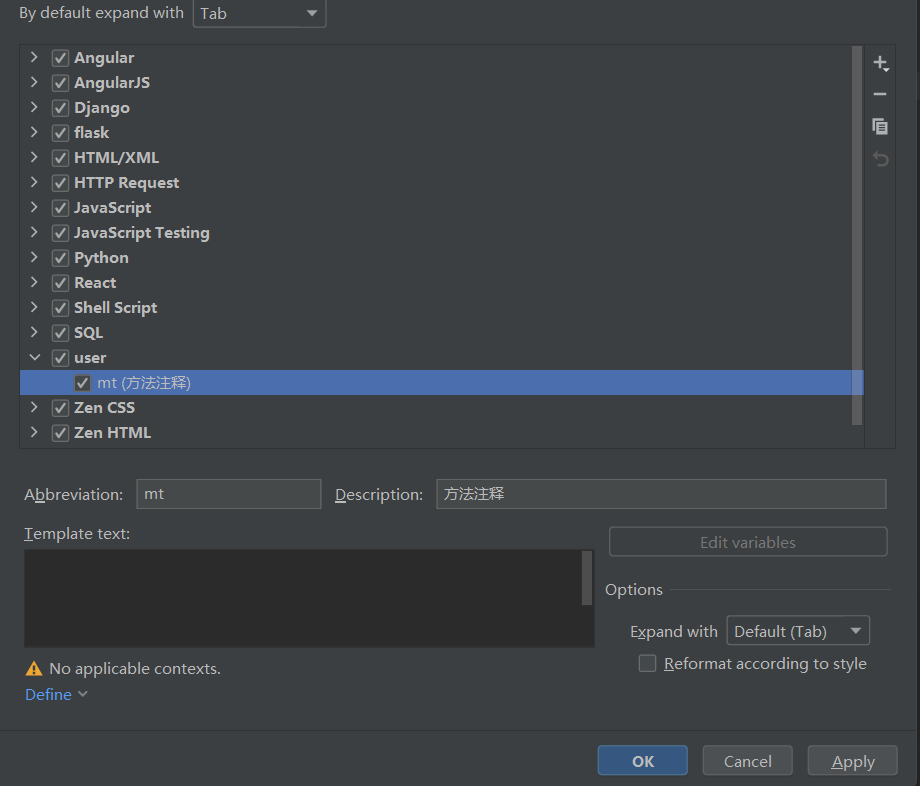The height and width of the screenshot is (786, 920).
Task: Click the Duplicate template icon
Action: point(880,126)
